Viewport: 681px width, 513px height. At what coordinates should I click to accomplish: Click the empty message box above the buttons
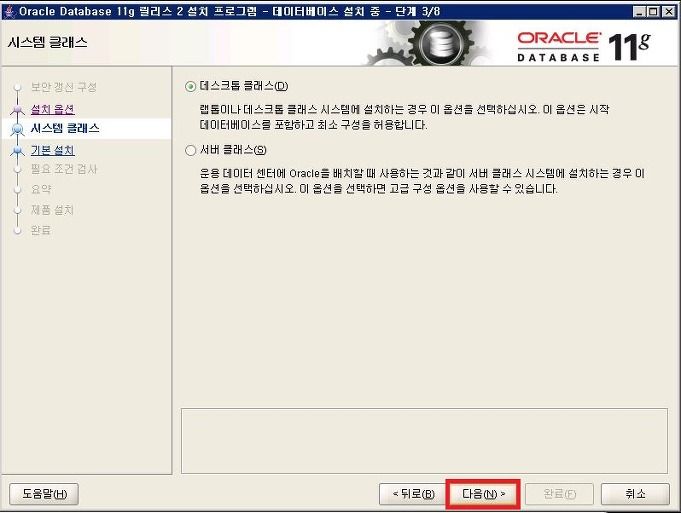click(424, 440)
